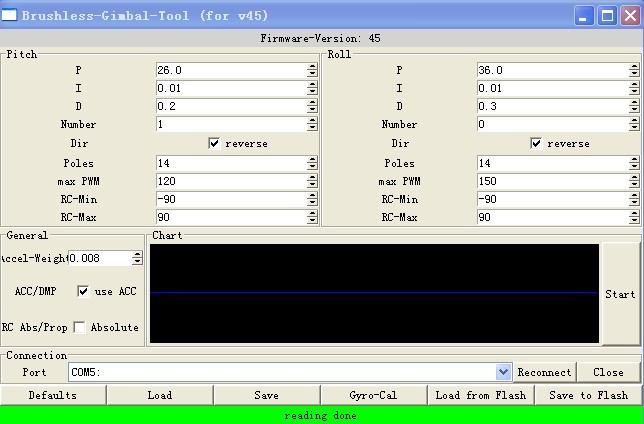Click the window title bar icon
This screenshot has width=644, height=424.
coord(9,15)
